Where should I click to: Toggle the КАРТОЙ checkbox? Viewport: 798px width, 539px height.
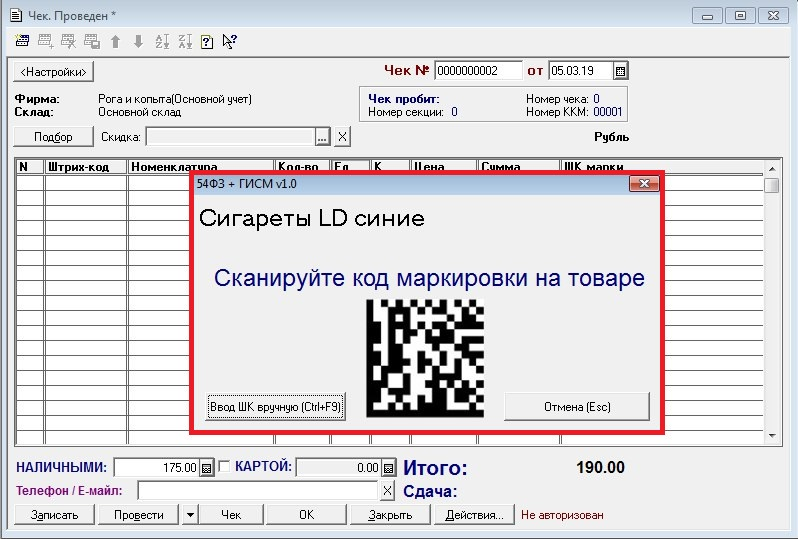click(x=224, y=466)
